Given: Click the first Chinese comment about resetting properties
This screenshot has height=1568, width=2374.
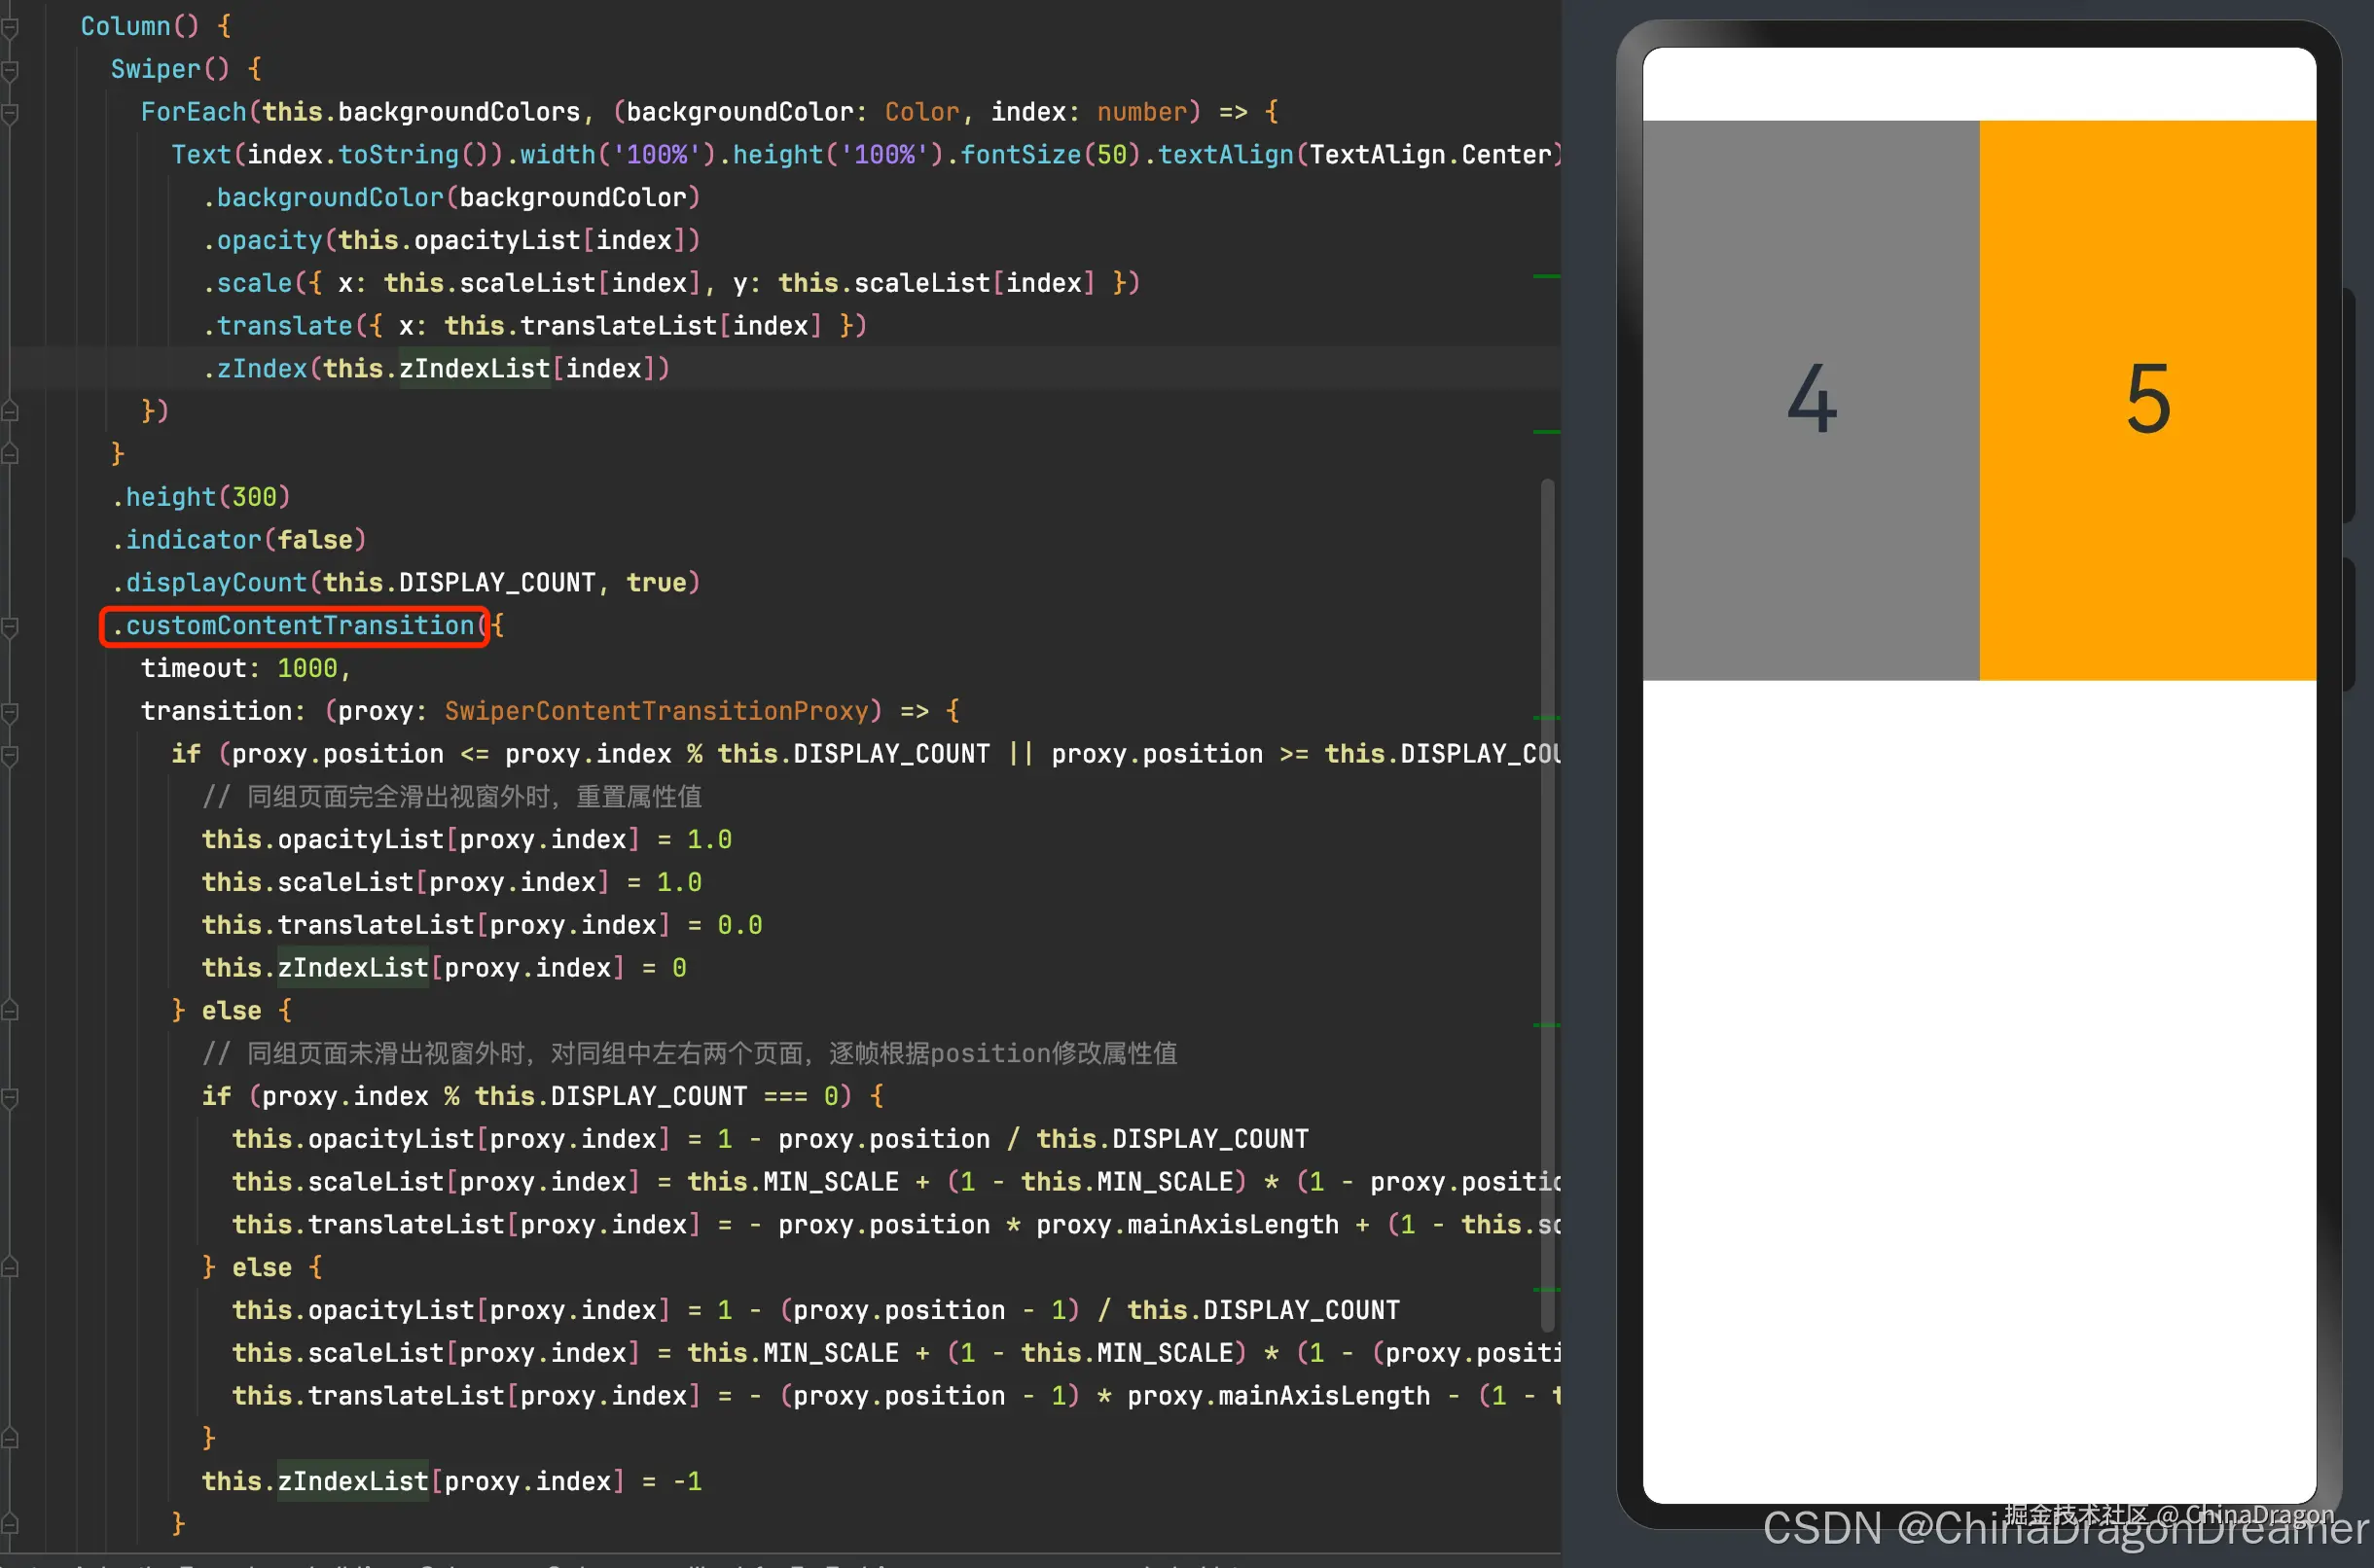Looking at the screenshot, I should (x=452, y=797).
